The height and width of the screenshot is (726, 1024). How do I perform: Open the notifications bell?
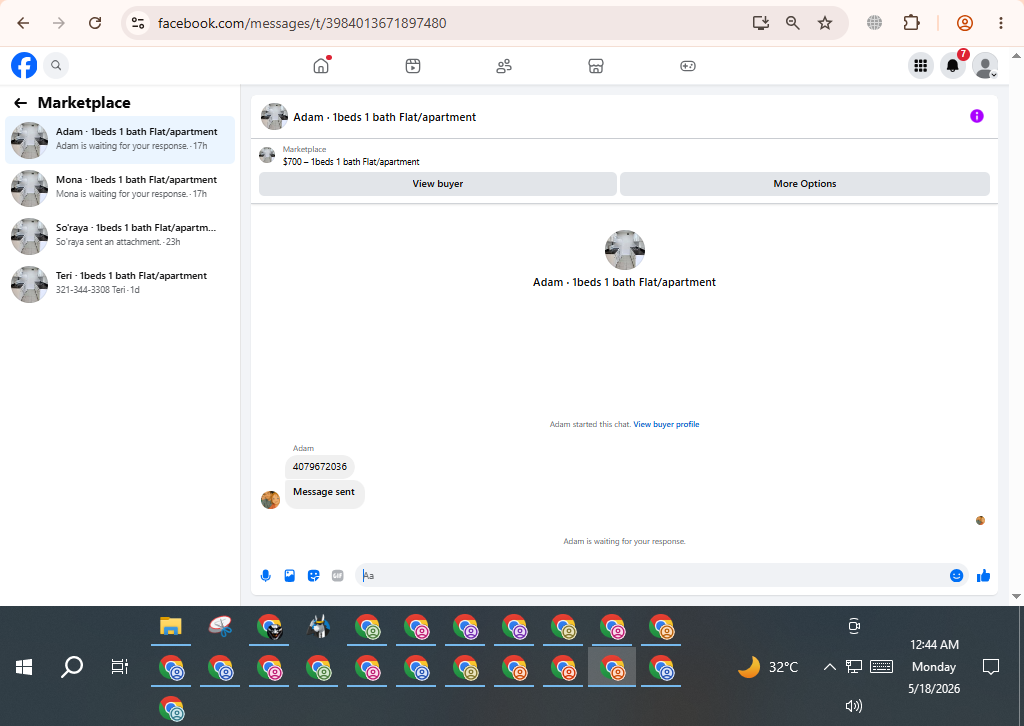click(x=953, y=65)
